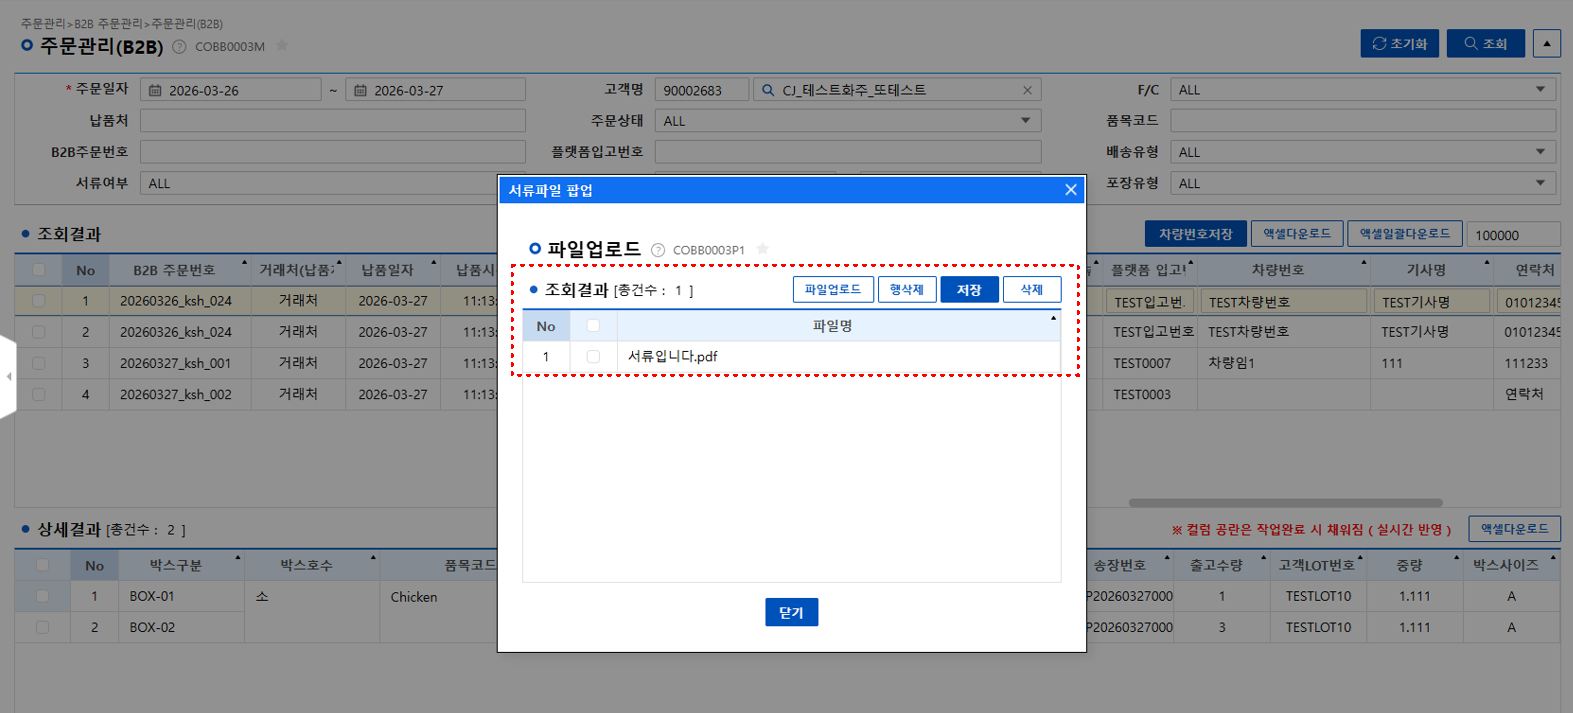Check the file row 서류입니다.pdf checkbox
Viewport: 1573px width, 713px height.
coord(593,356)
